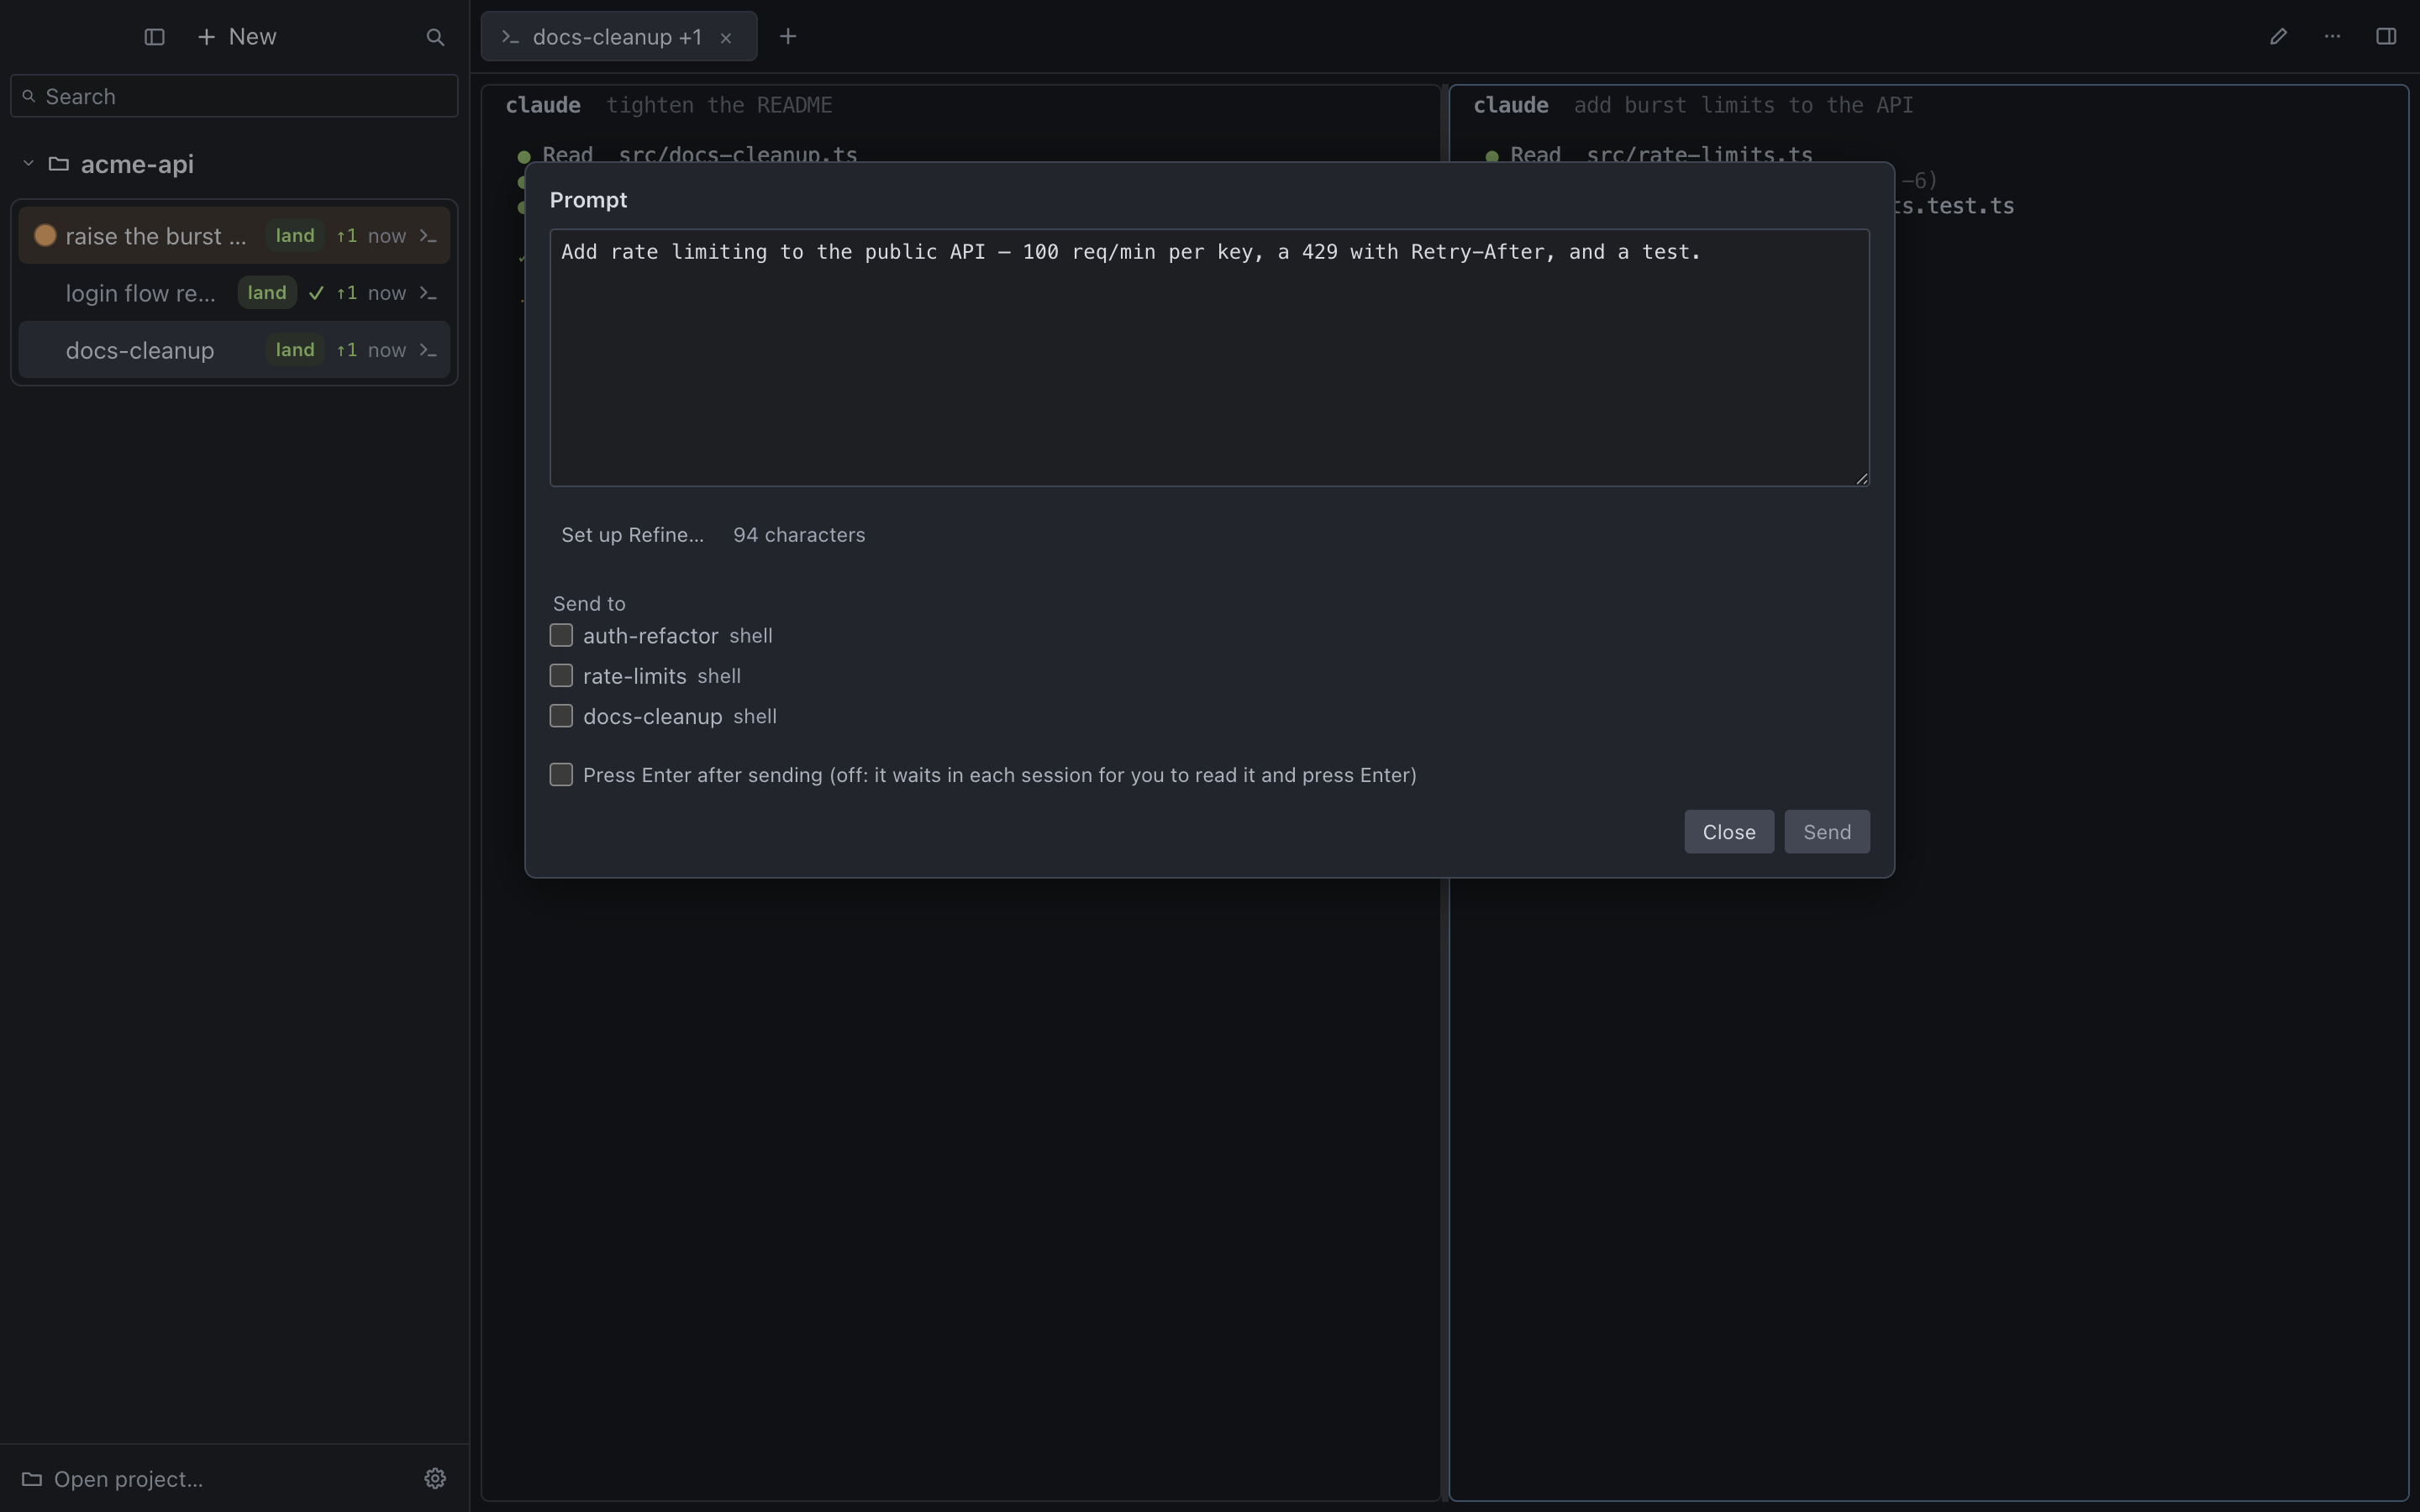This screenshot has height=1512, width=2420.
Task: Click checkmark icon on login flow row
Action: pyautogui.click(x=316, y=293)
